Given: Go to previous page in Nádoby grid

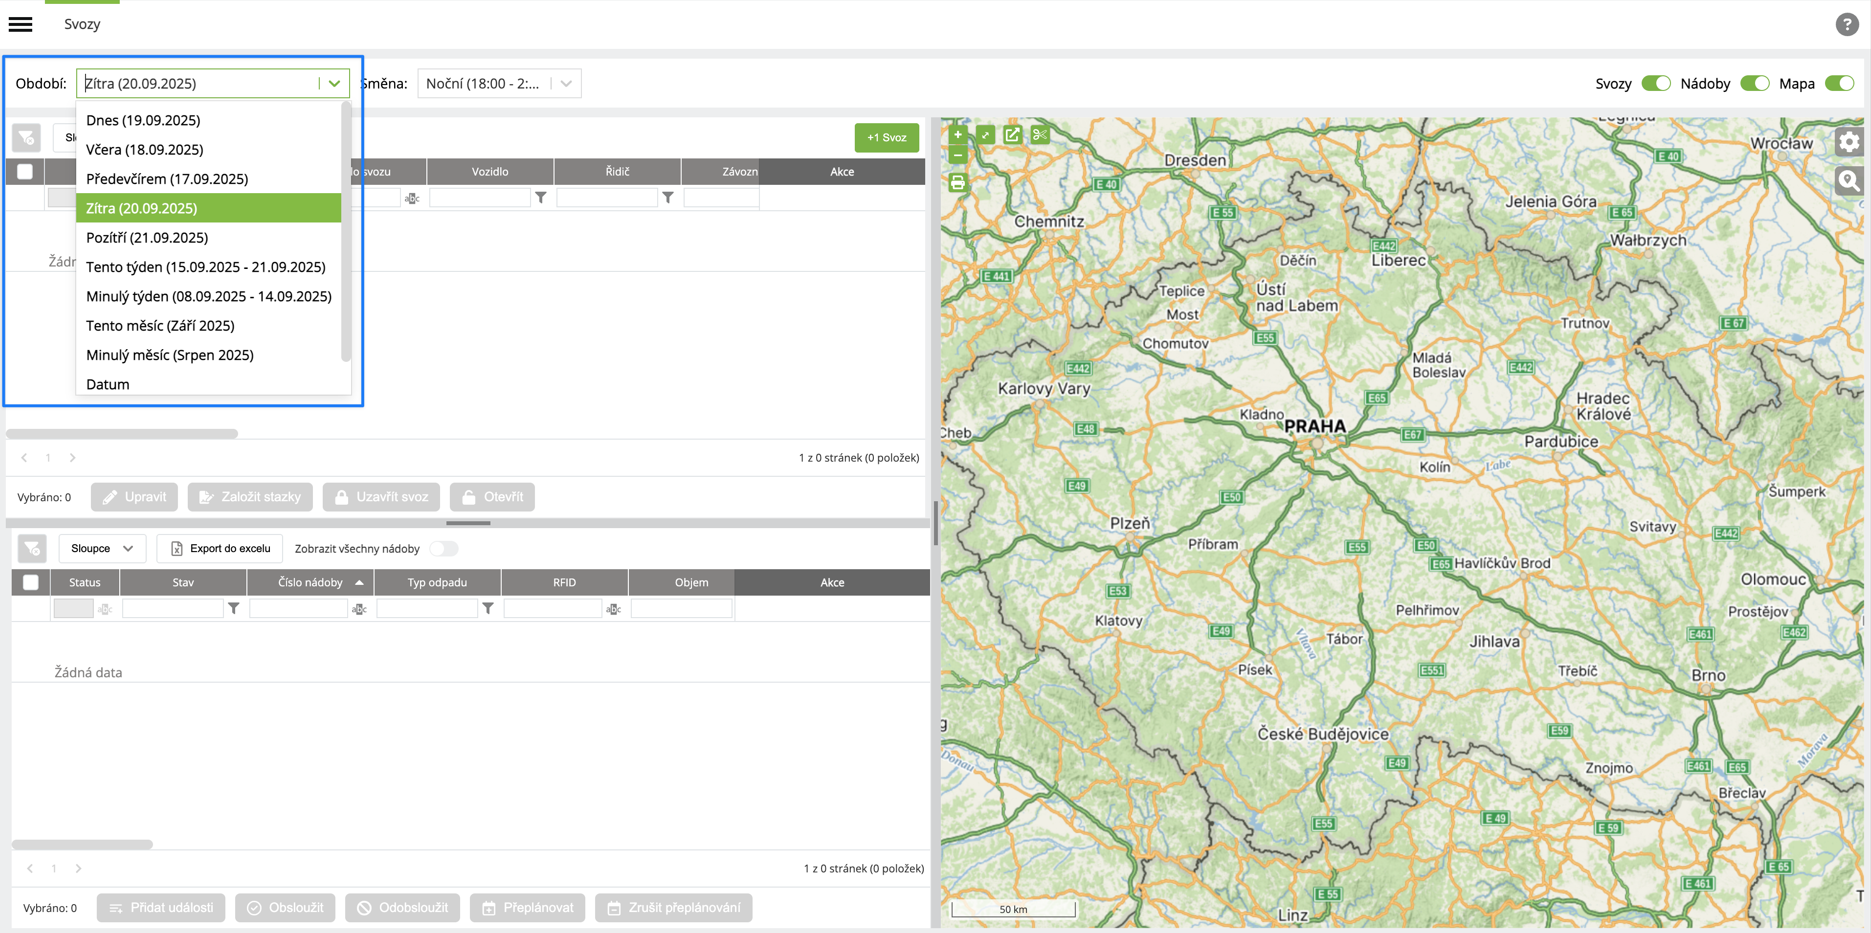Looking at the screenshot, I should point(30,868).
